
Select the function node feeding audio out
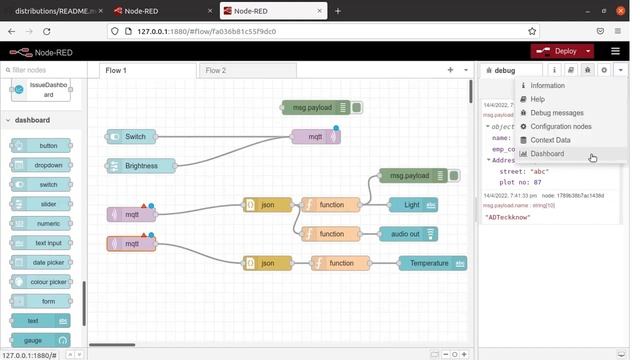[x=331, y=234]
